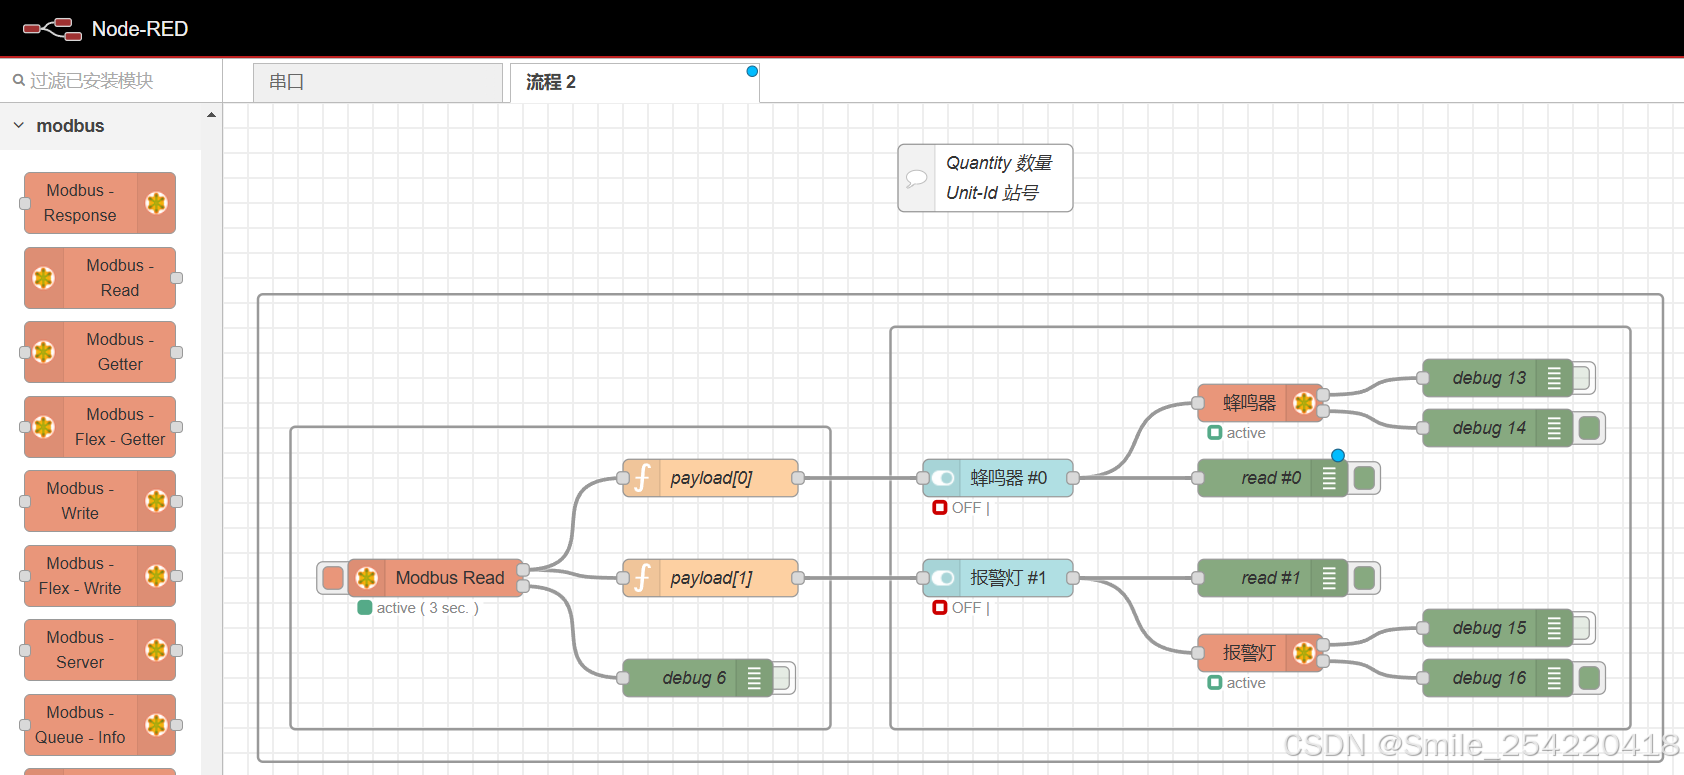Screen dimensions: 1684x775
Task: Select the debug 16 node
Action: [1497, 678]
